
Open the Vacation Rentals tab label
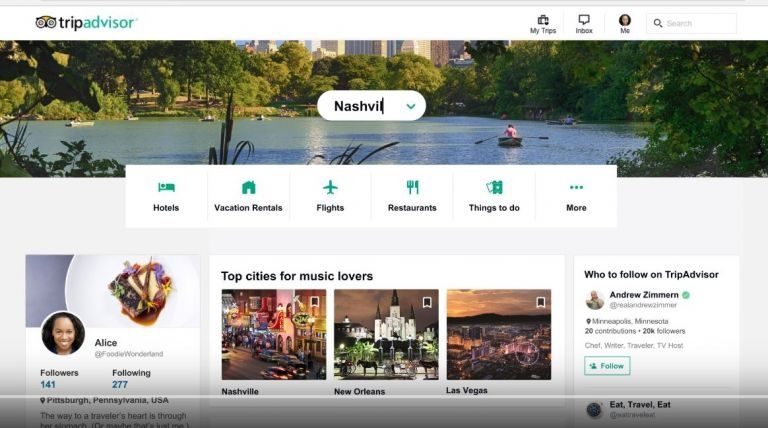point(248,208)
